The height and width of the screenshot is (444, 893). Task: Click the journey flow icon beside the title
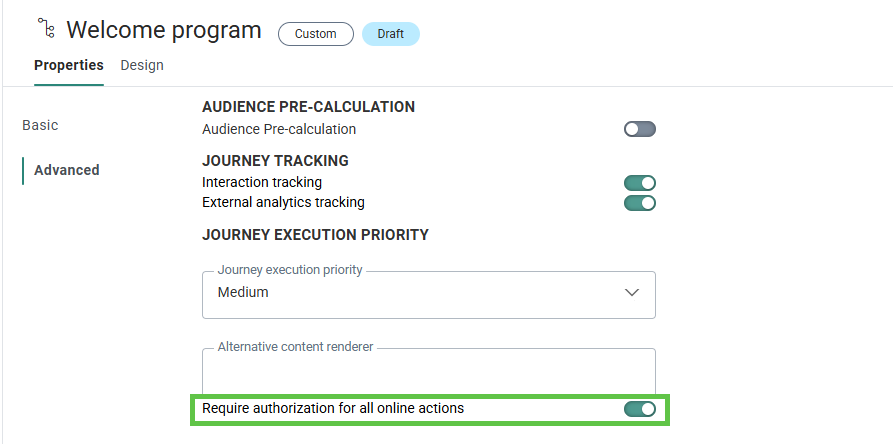click(x=44, y=29)
